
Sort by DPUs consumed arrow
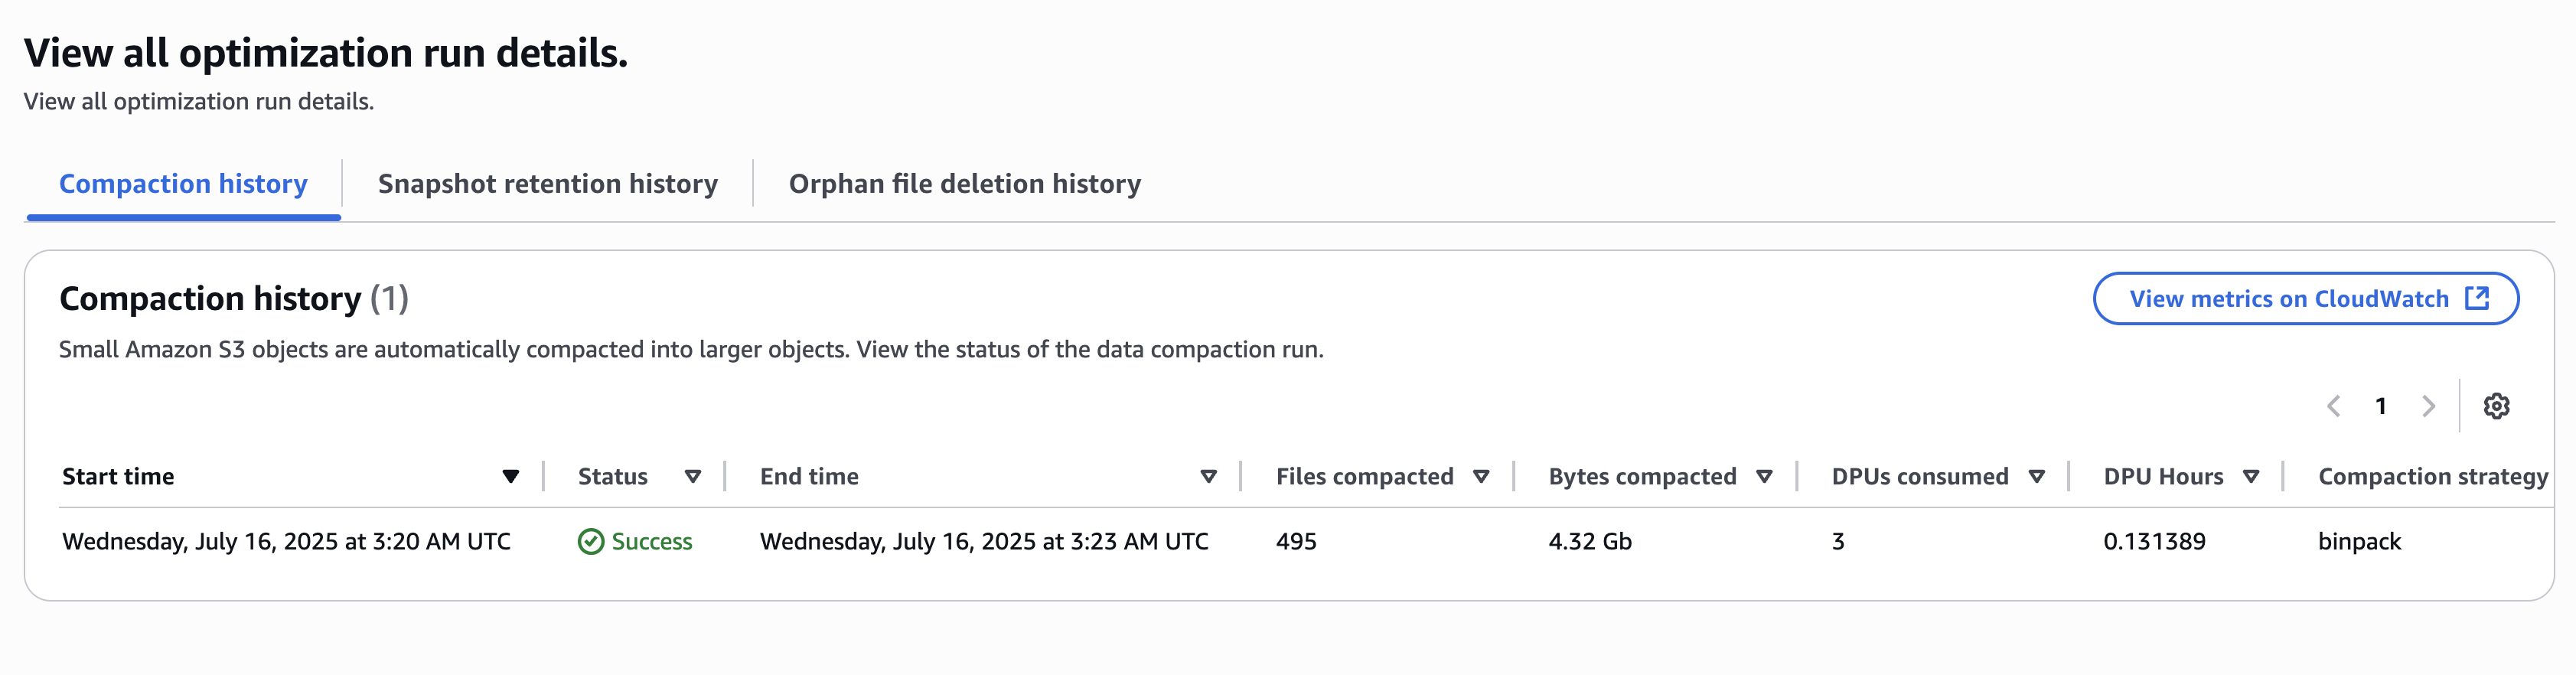click(2036, 477)
